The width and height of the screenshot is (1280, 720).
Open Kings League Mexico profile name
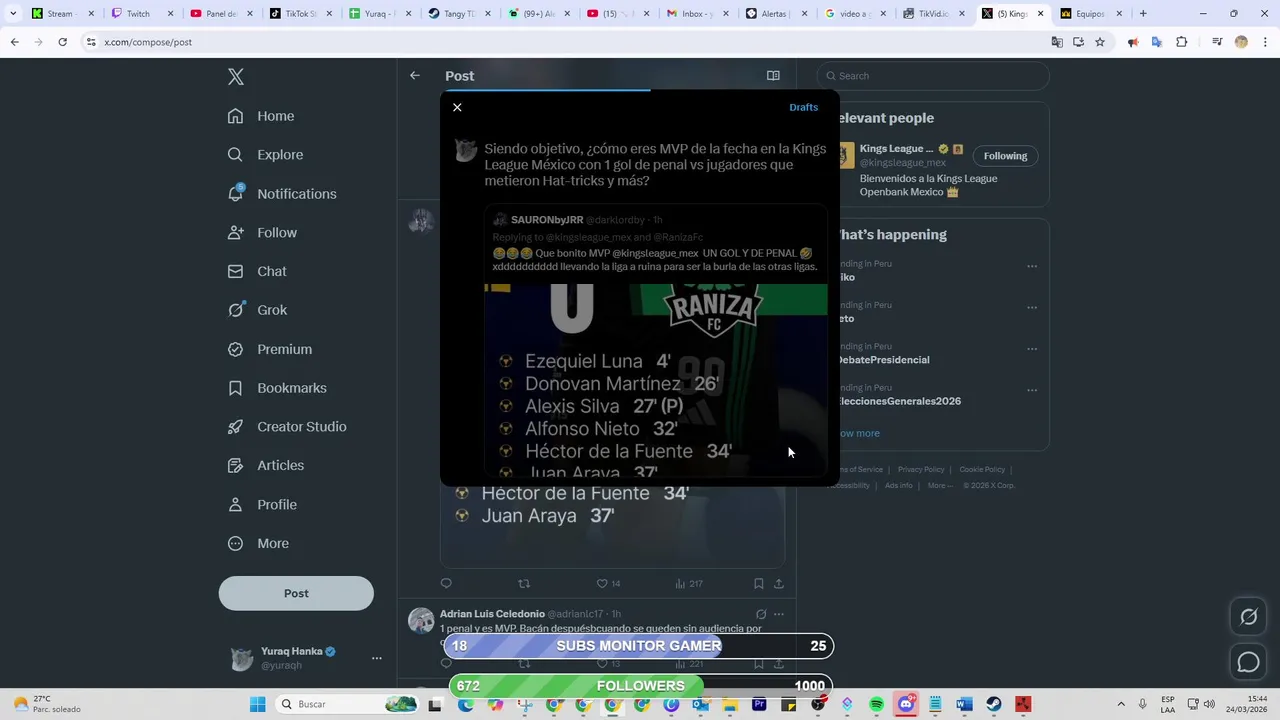point(896,149)
